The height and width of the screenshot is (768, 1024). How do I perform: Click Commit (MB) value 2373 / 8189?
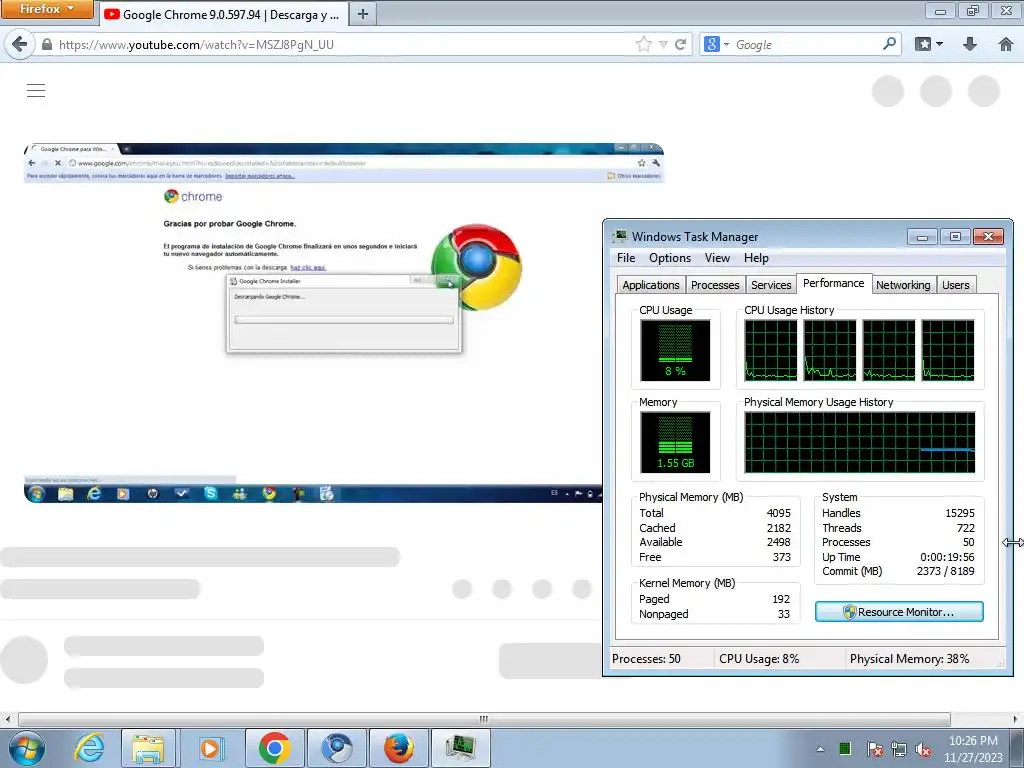945,571
